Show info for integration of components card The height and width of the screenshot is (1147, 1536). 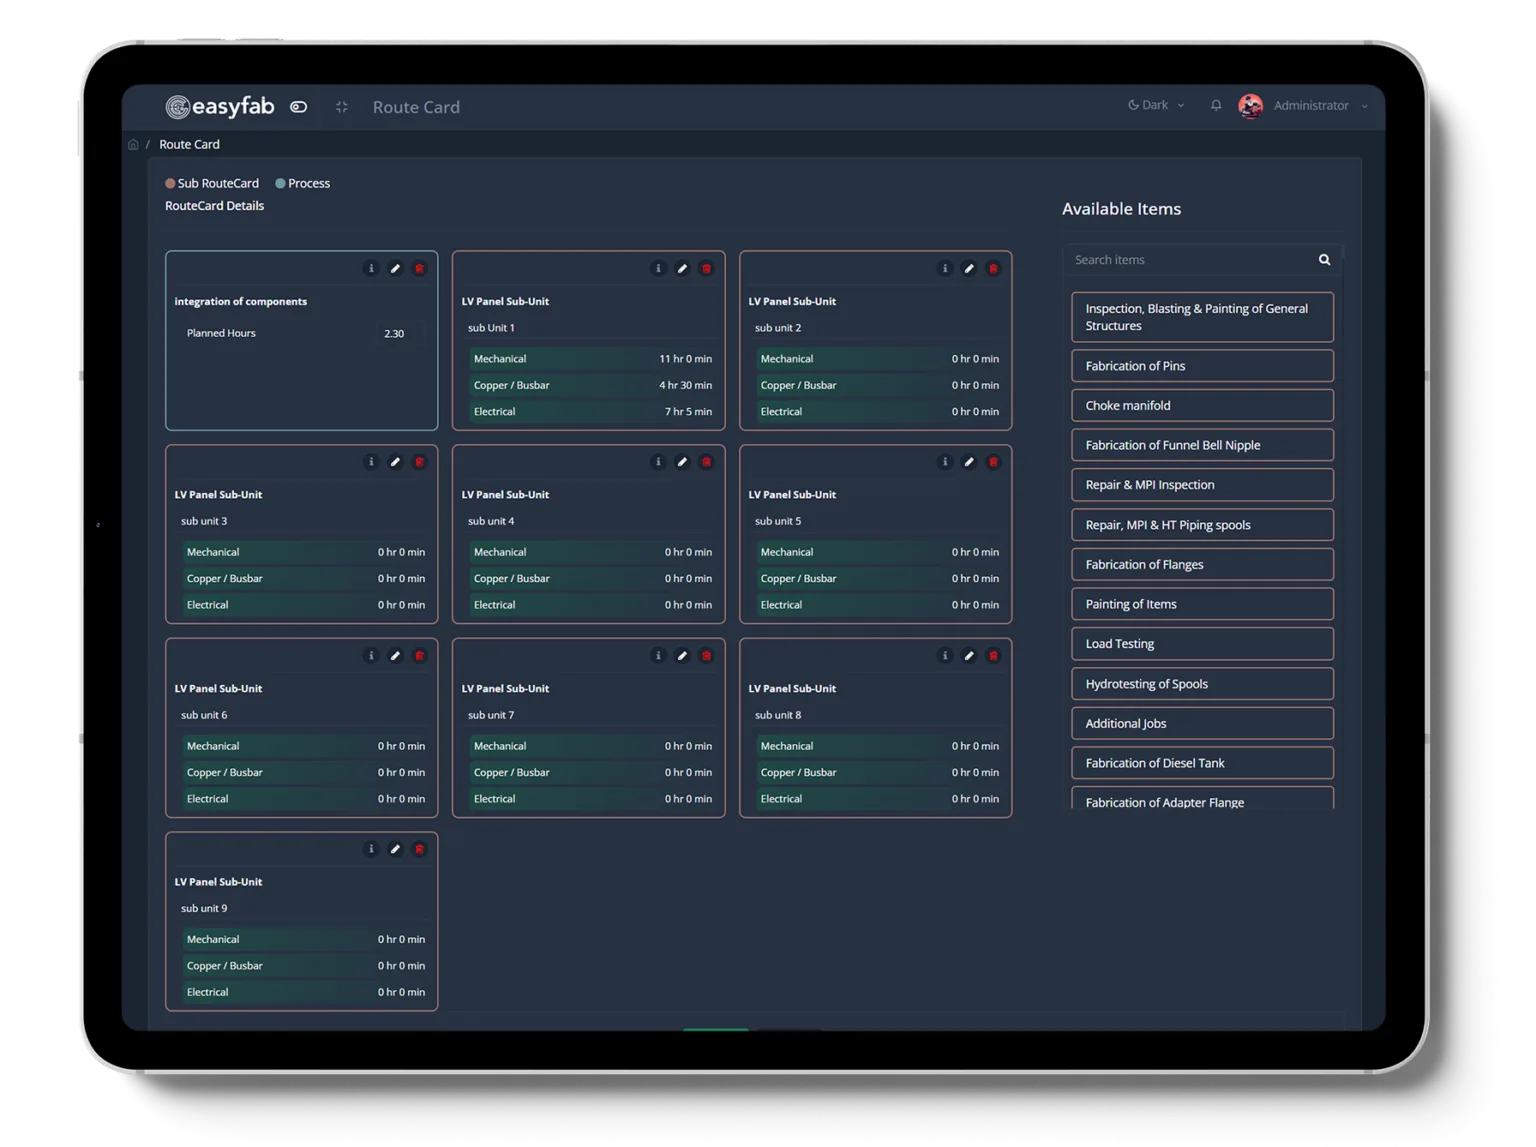[x=371, y=269]
